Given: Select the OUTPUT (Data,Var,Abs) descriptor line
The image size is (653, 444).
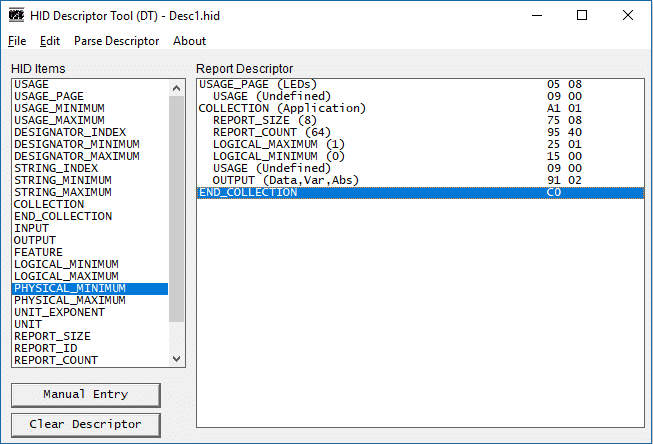Looking at the screenshot, I should point(420,180).
